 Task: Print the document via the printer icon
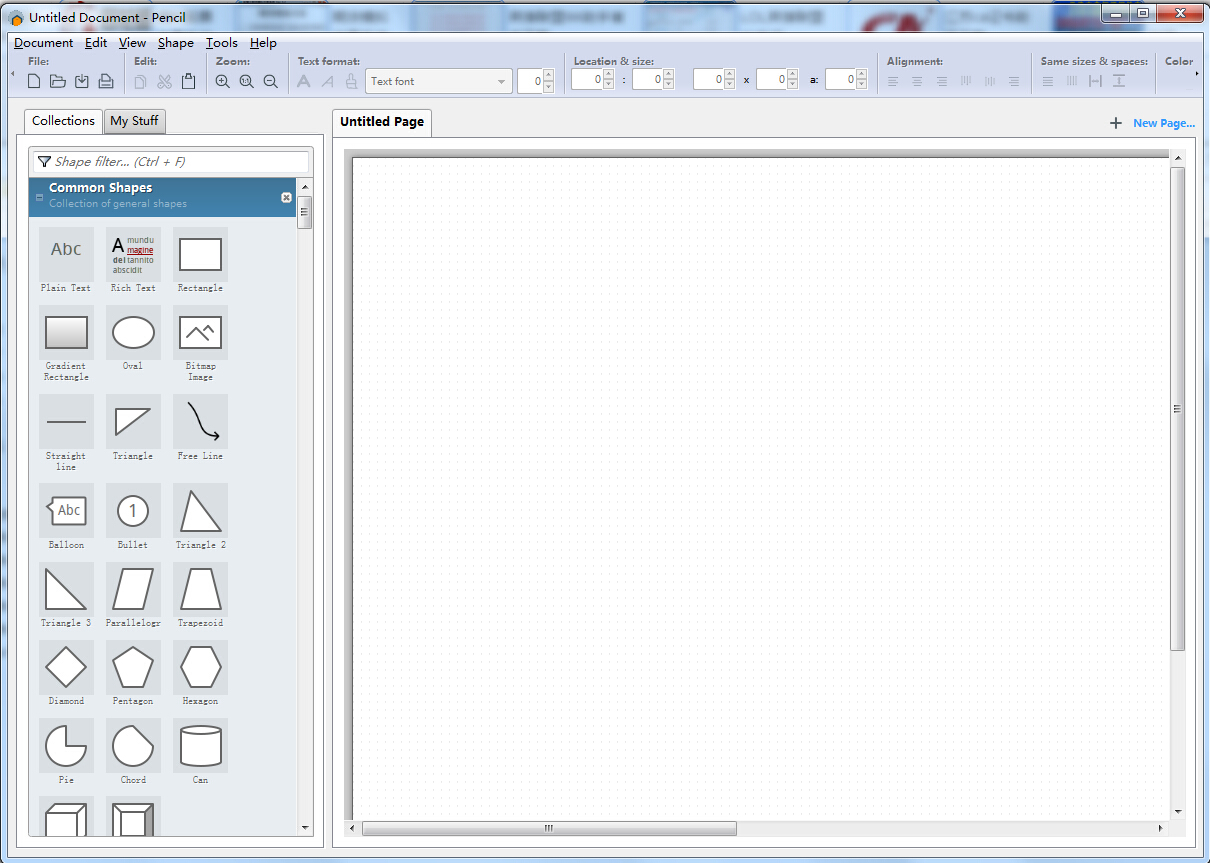105,81
